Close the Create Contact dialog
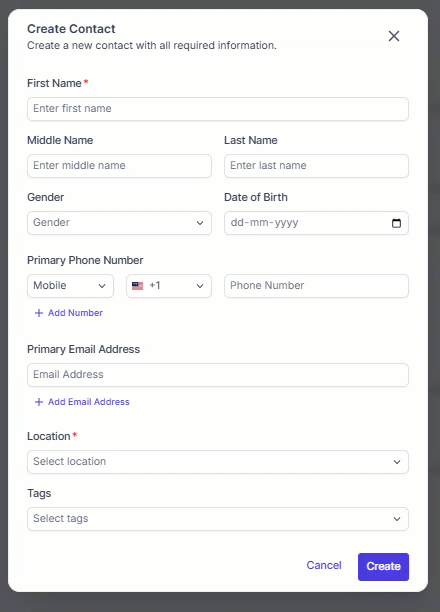The height and width of the screenshot is (612, 440). click(394, 36)
